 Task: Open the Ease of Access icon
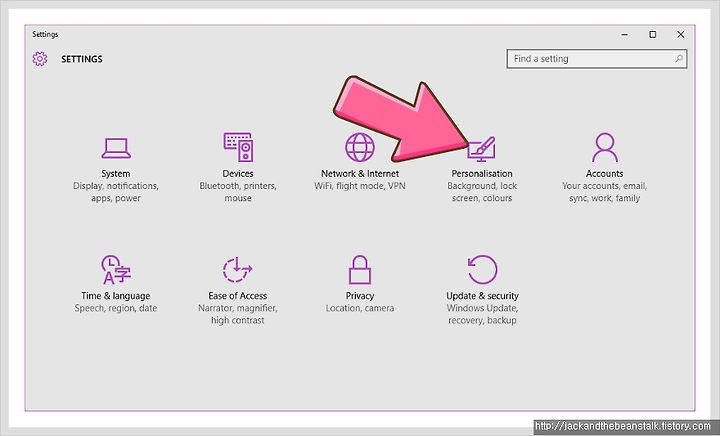tap(237, 269)
